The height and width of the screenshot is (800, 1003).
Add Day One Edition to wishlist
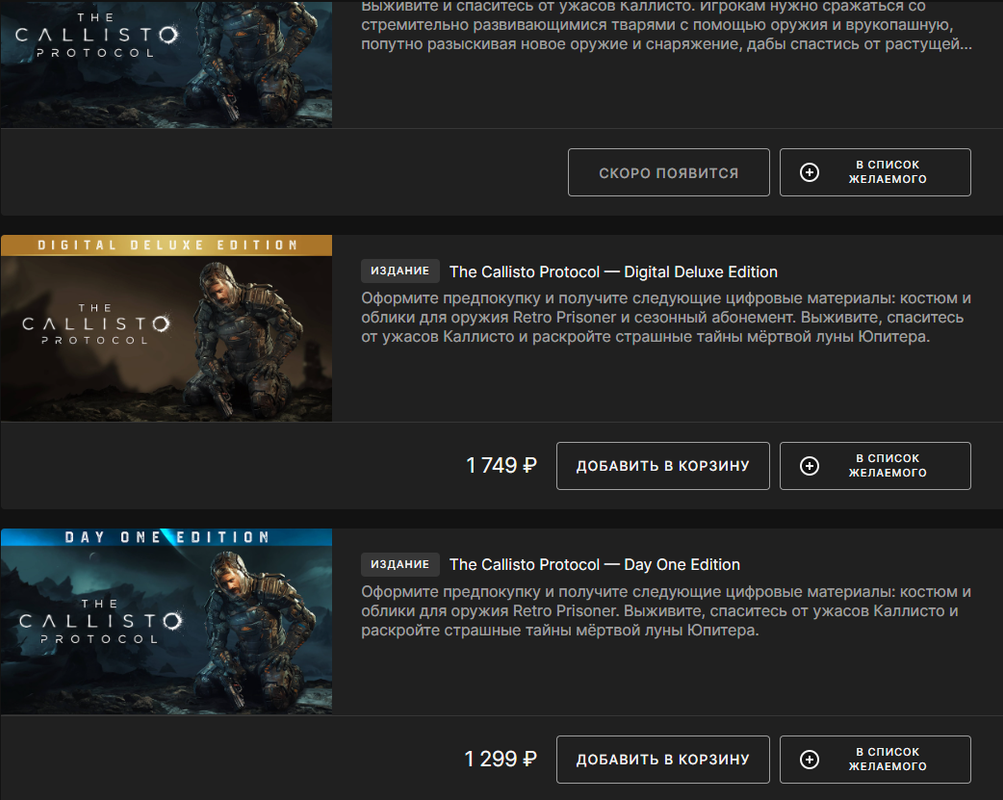click(x=875, y=760)
